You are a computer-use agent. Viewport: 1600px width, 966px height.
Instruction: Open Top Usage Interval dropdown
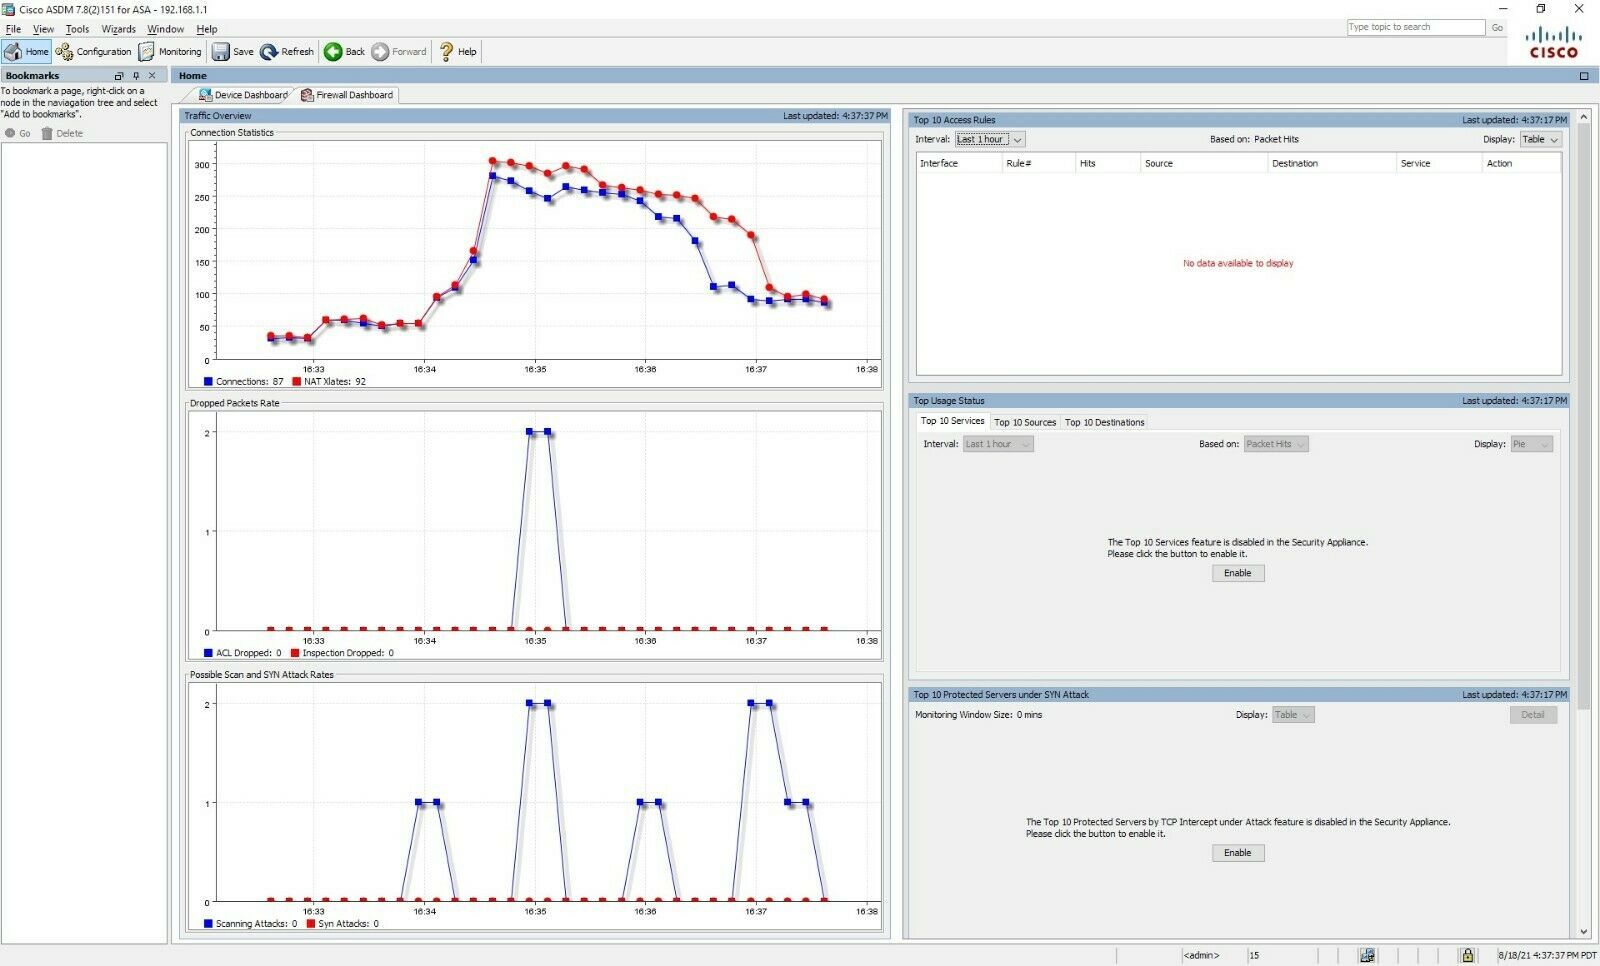point(997,444)
